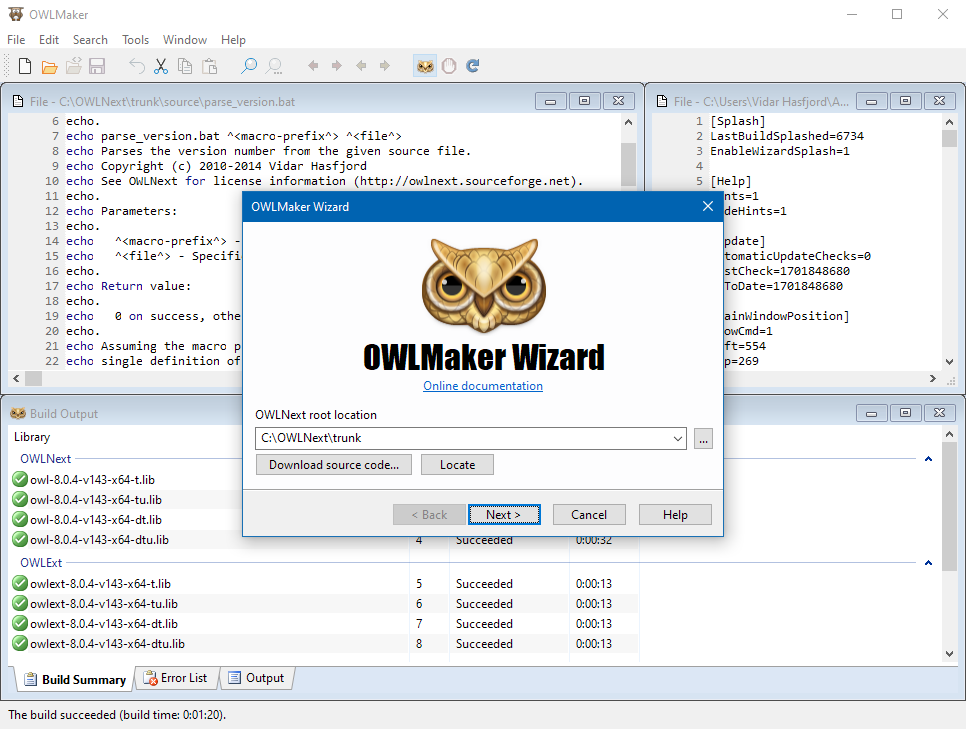Image resolution: width=966 pixels, height=729 pixels.
Task: Open Find with the magnifier icon
Action: 248,66
